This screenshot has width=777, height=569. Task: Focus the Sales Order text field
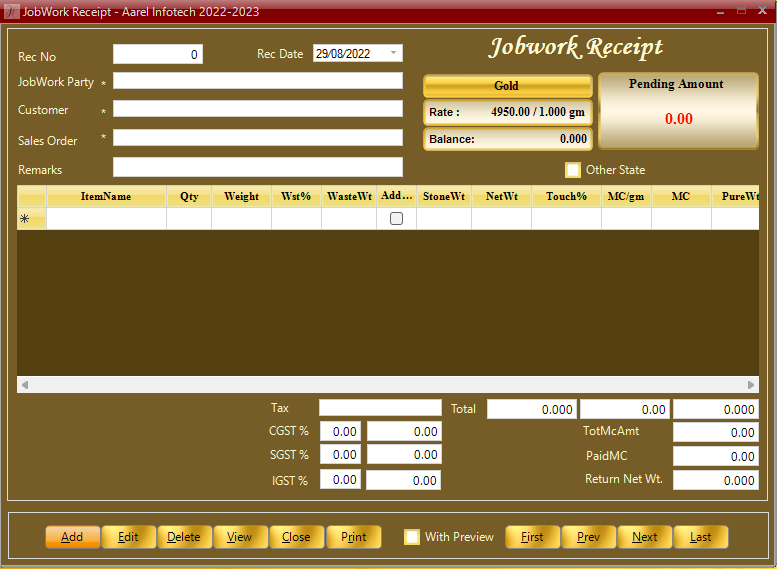258,138
